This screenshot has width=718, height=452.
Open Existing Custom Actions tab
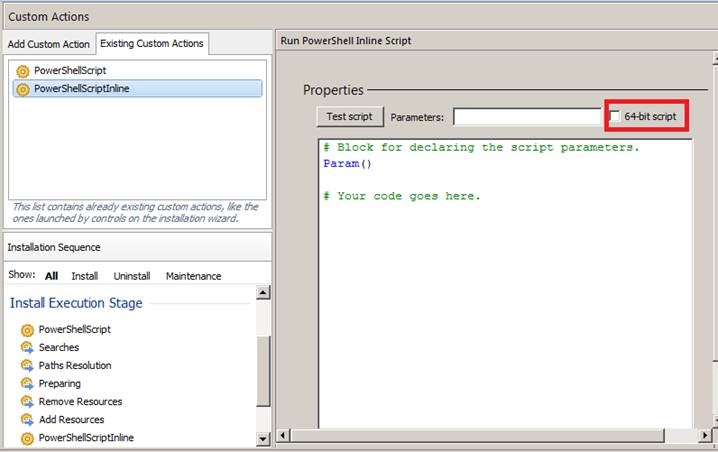pyautogui.click(x=152, y=43)
